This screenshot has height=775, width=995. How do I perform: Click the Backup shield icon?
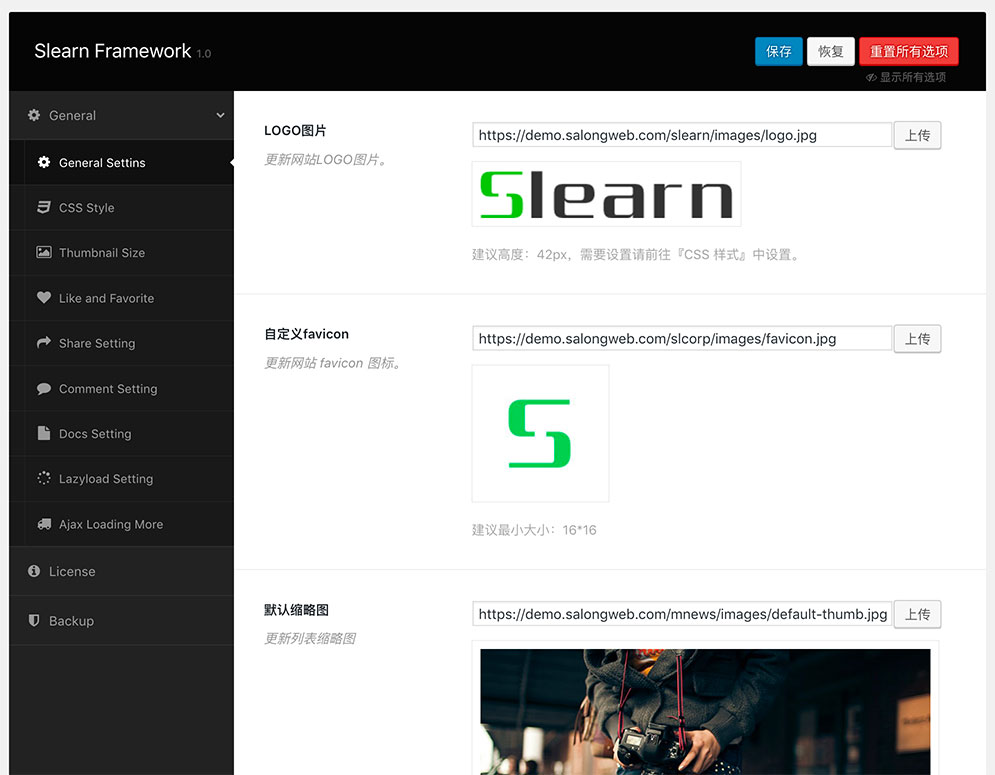pyautogui.click(x=34, y=620)
